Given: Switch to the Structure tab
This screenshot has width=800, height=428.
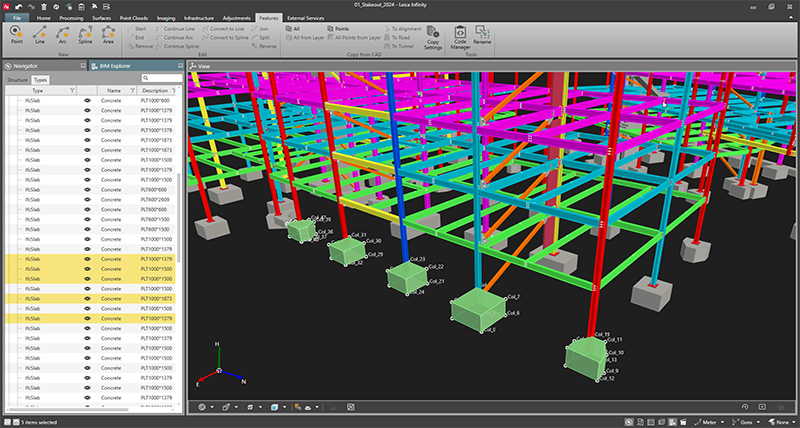Looking at the screenshot, I should pos(17,78).
